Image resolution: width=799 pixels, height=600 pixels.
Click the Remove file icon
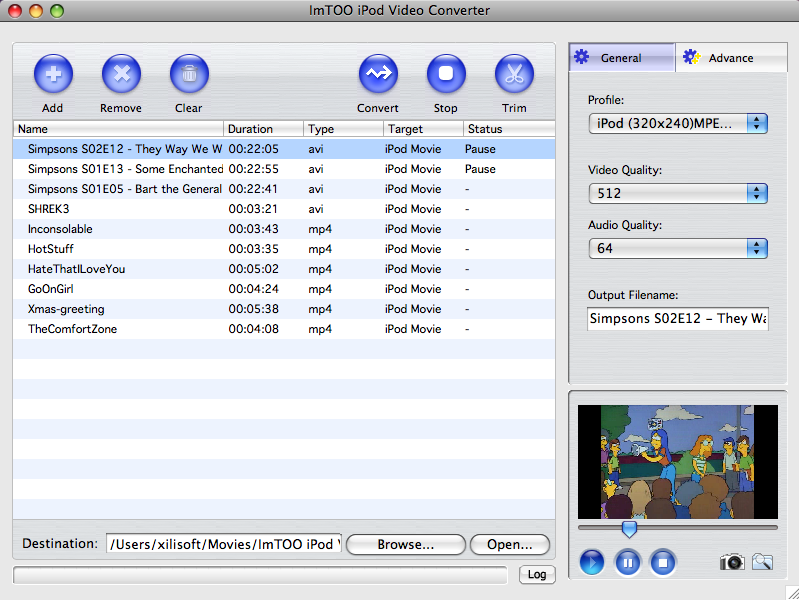tap(121, 74)
